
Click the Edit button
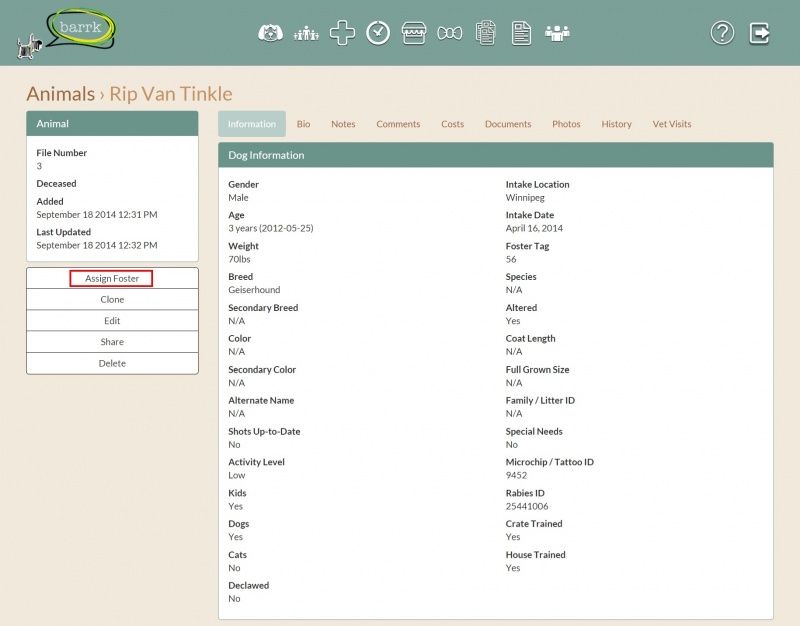coord(112,321)
